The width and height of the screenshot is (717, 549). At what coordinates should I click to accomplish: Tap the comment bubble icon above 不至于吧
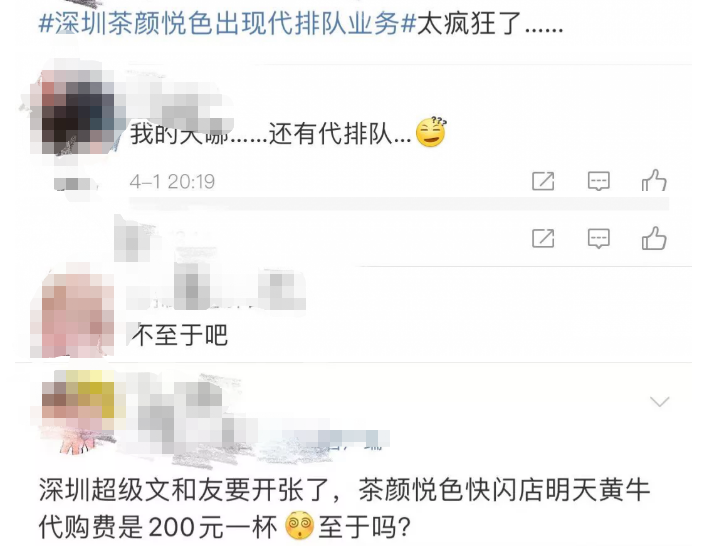coord(599,239)
